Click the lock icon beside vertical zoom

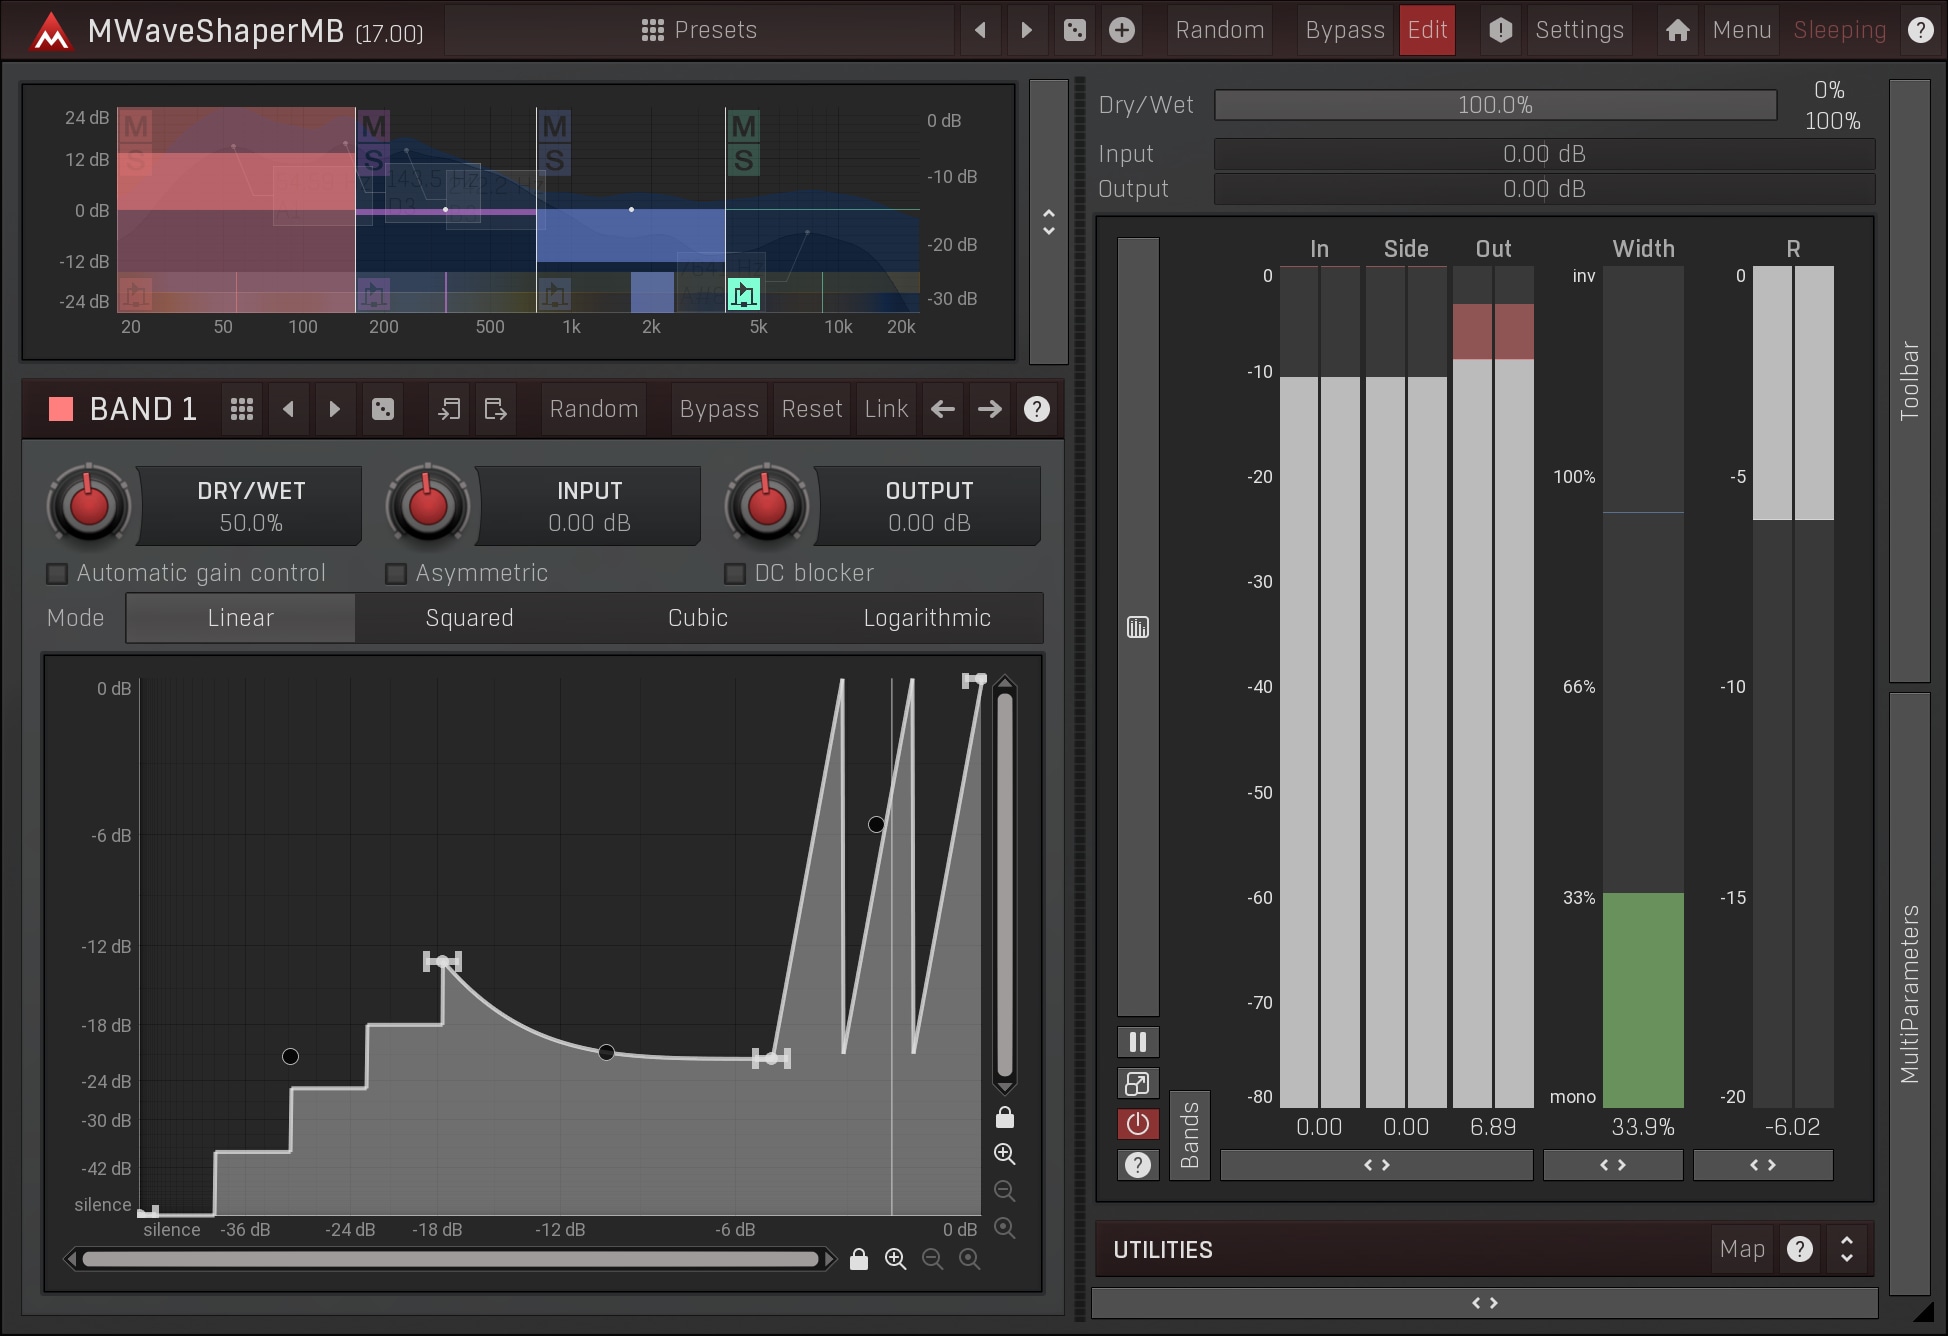pyautogui.click(x=1005, y=1117)
